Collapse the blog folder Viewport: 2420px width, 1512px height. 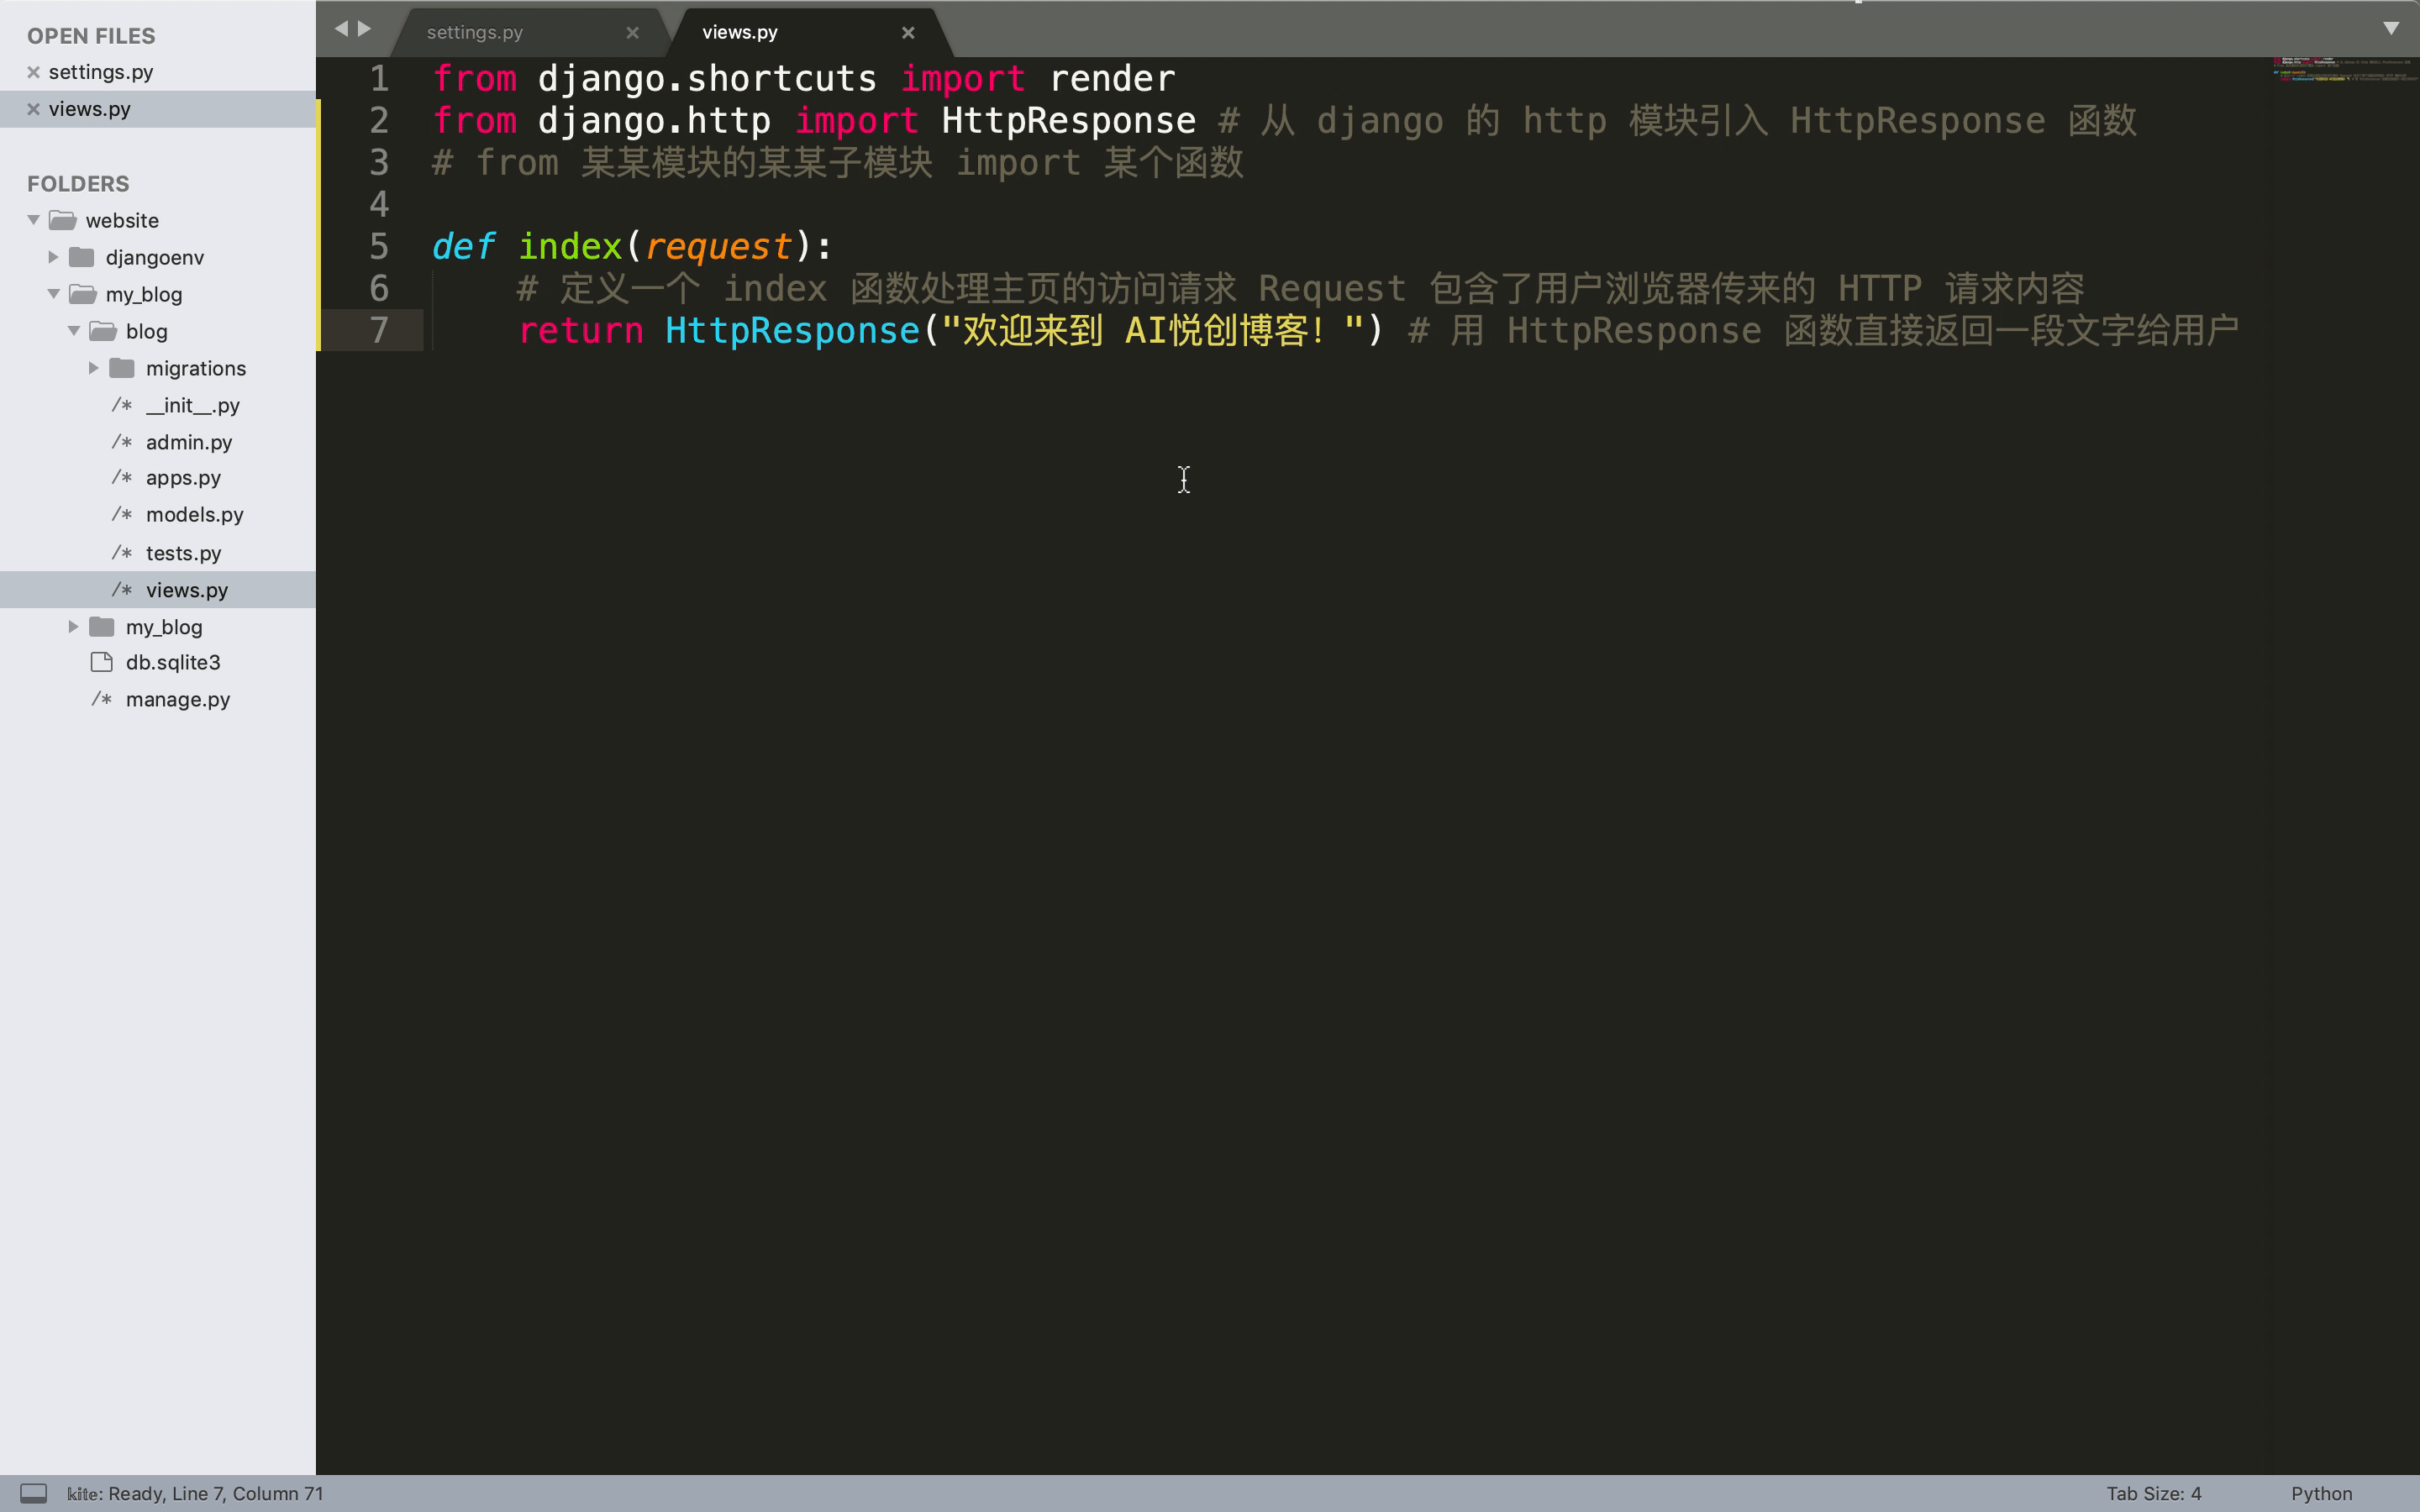[x=73, y=331]
